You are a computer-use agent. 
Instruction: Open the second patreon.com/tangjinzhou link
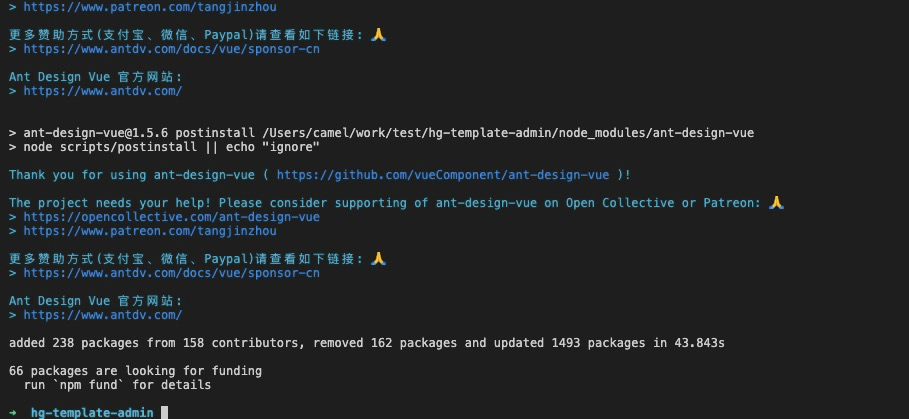(x=150, y=231)
